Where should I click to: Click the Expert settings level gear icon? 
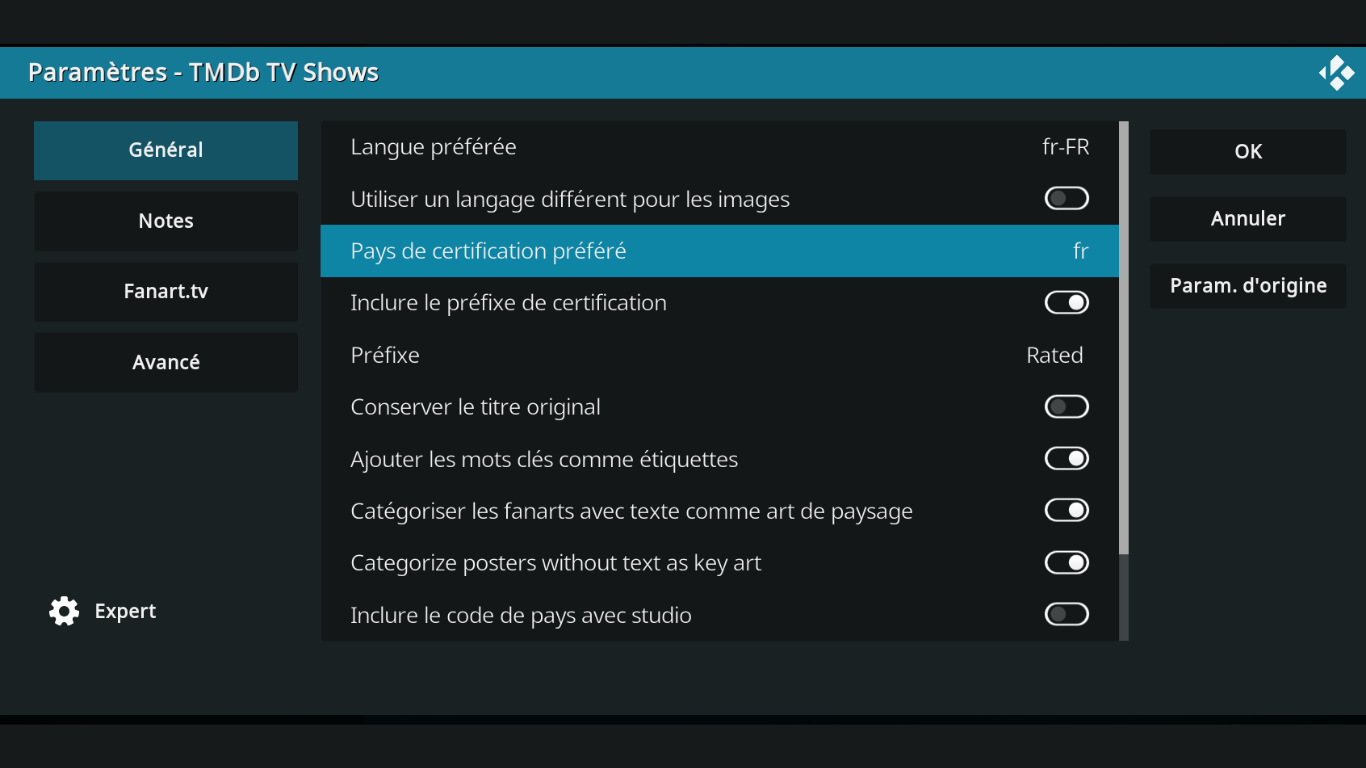click(x=64, y=611)
